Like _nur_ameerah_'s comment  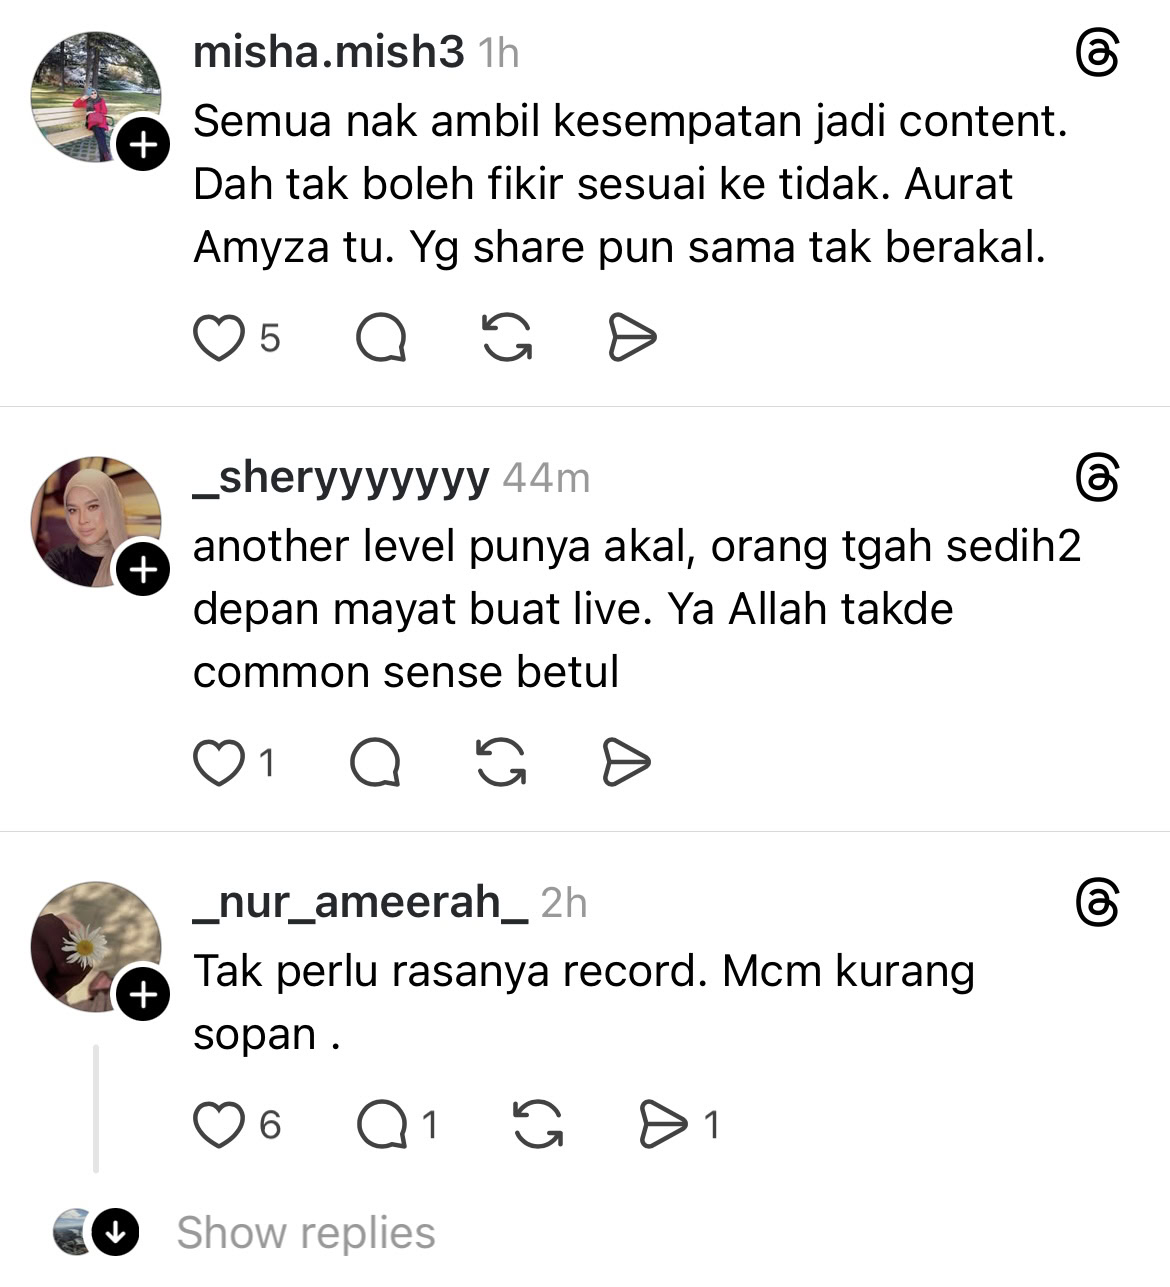[x=218, y=1124]
